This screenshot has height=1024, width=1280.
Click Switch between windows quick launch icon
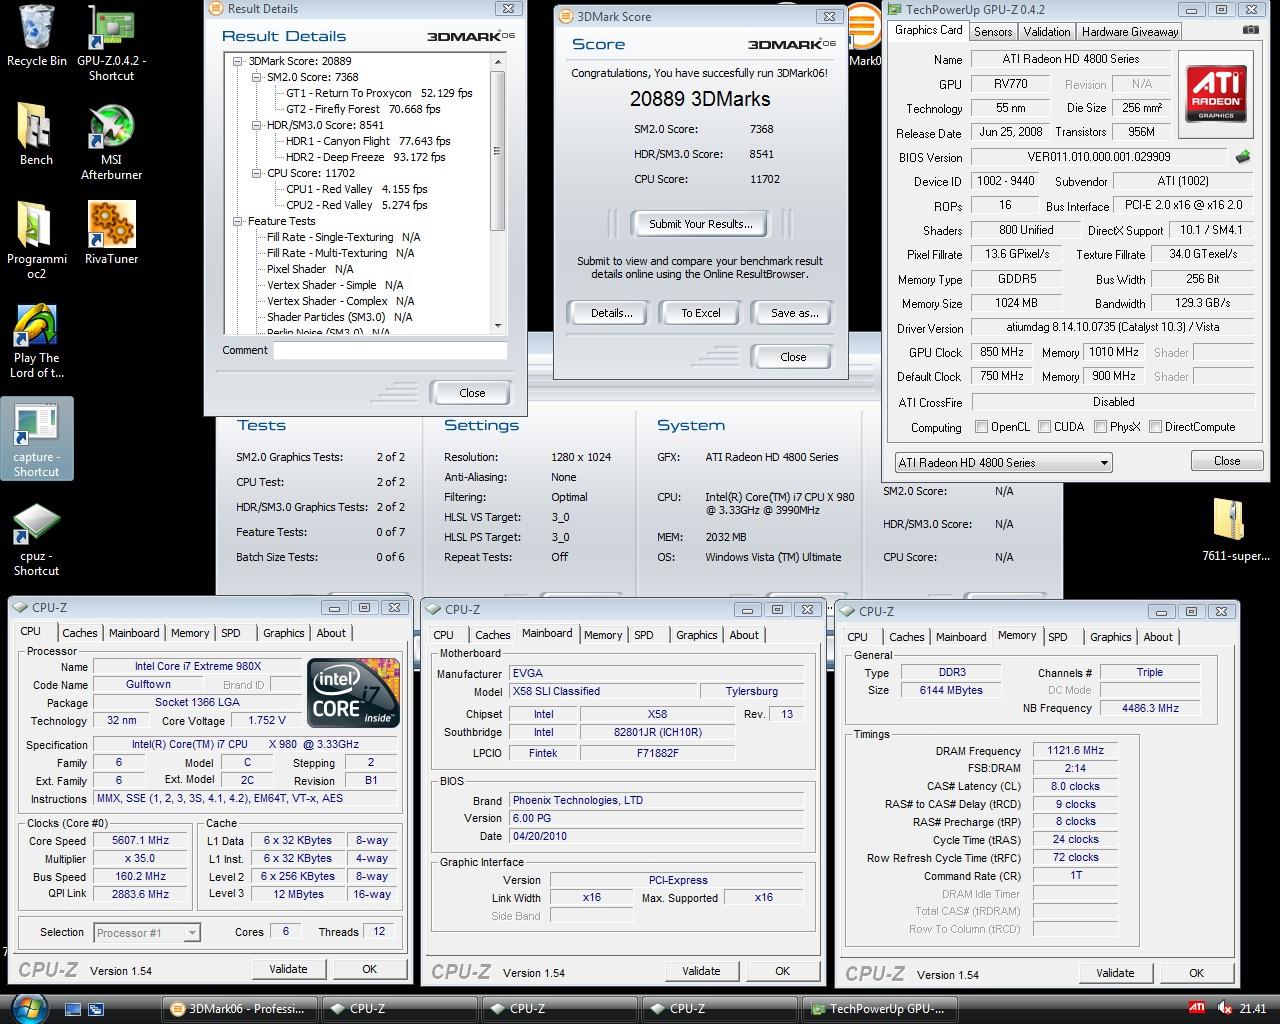(x=96, y=1009)
